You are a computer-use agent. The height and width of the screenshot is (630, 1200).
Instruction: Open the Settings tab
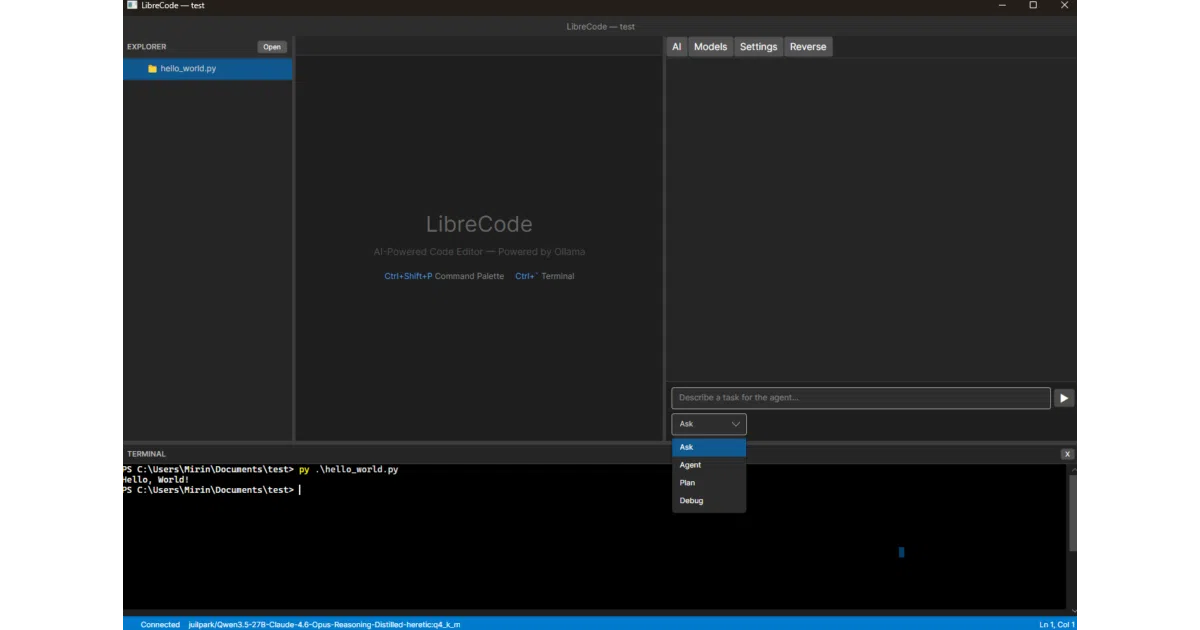[x=758, y=47]
